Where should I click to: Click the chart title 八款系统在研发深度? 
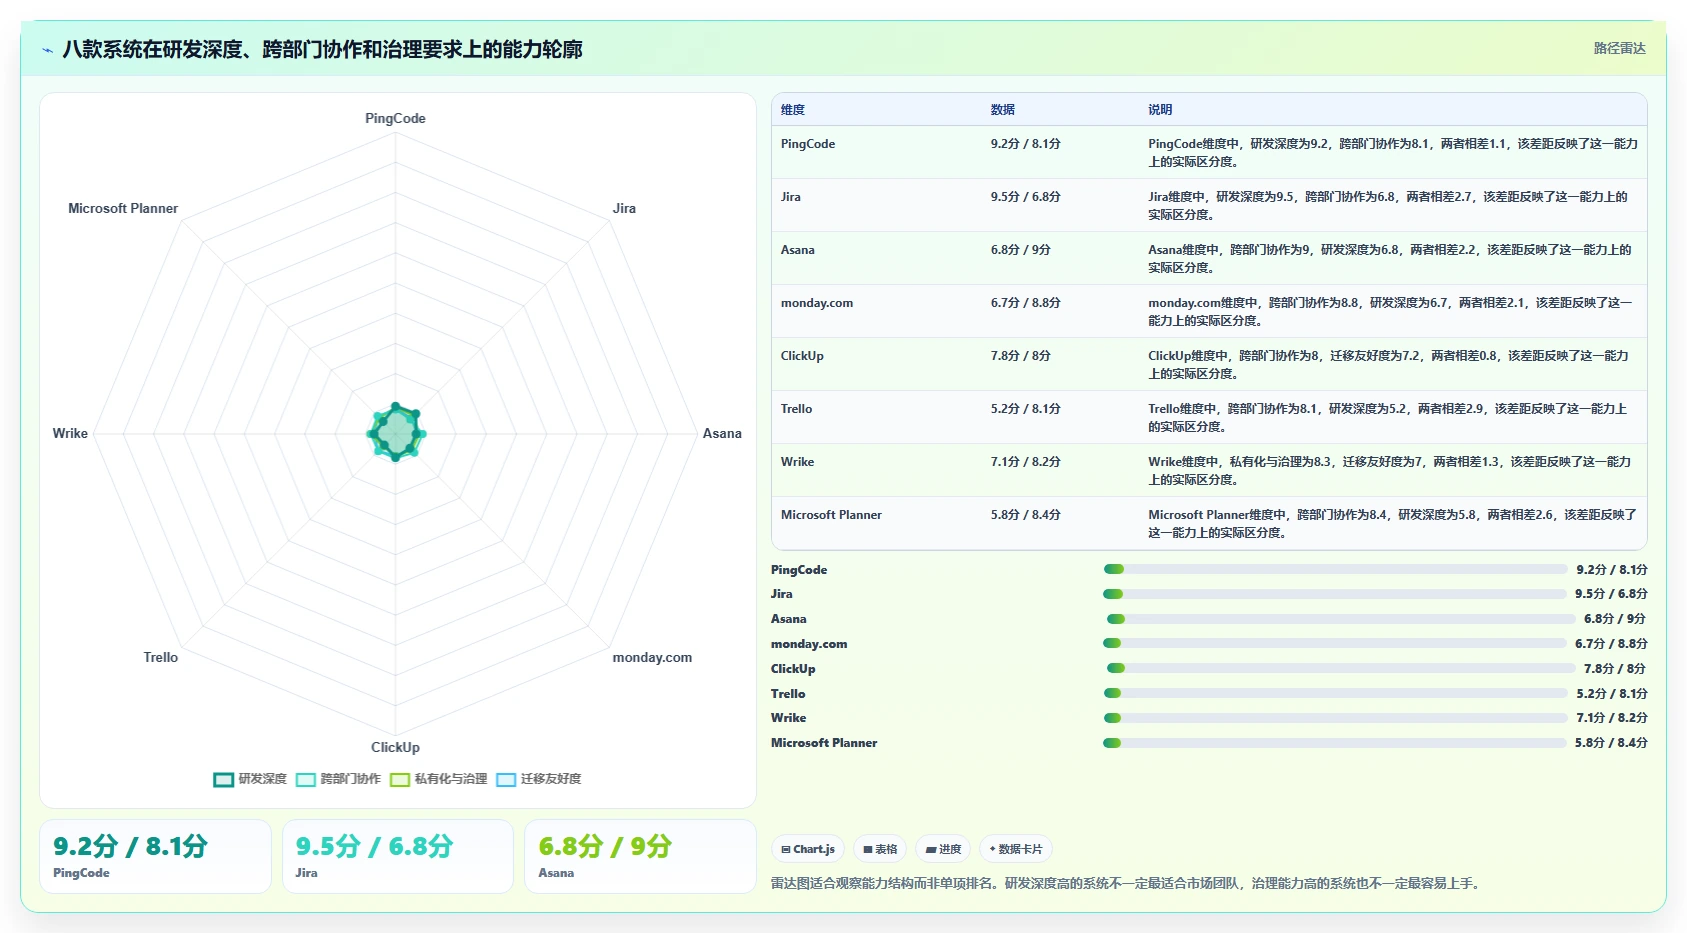pos(322,49)
